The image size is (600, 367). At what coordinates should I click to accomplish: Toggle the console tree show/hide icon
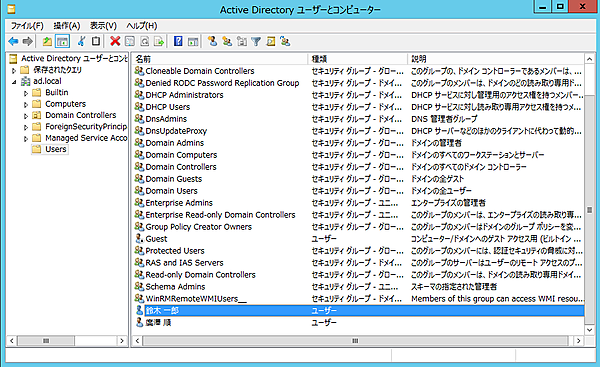point(62,41)
